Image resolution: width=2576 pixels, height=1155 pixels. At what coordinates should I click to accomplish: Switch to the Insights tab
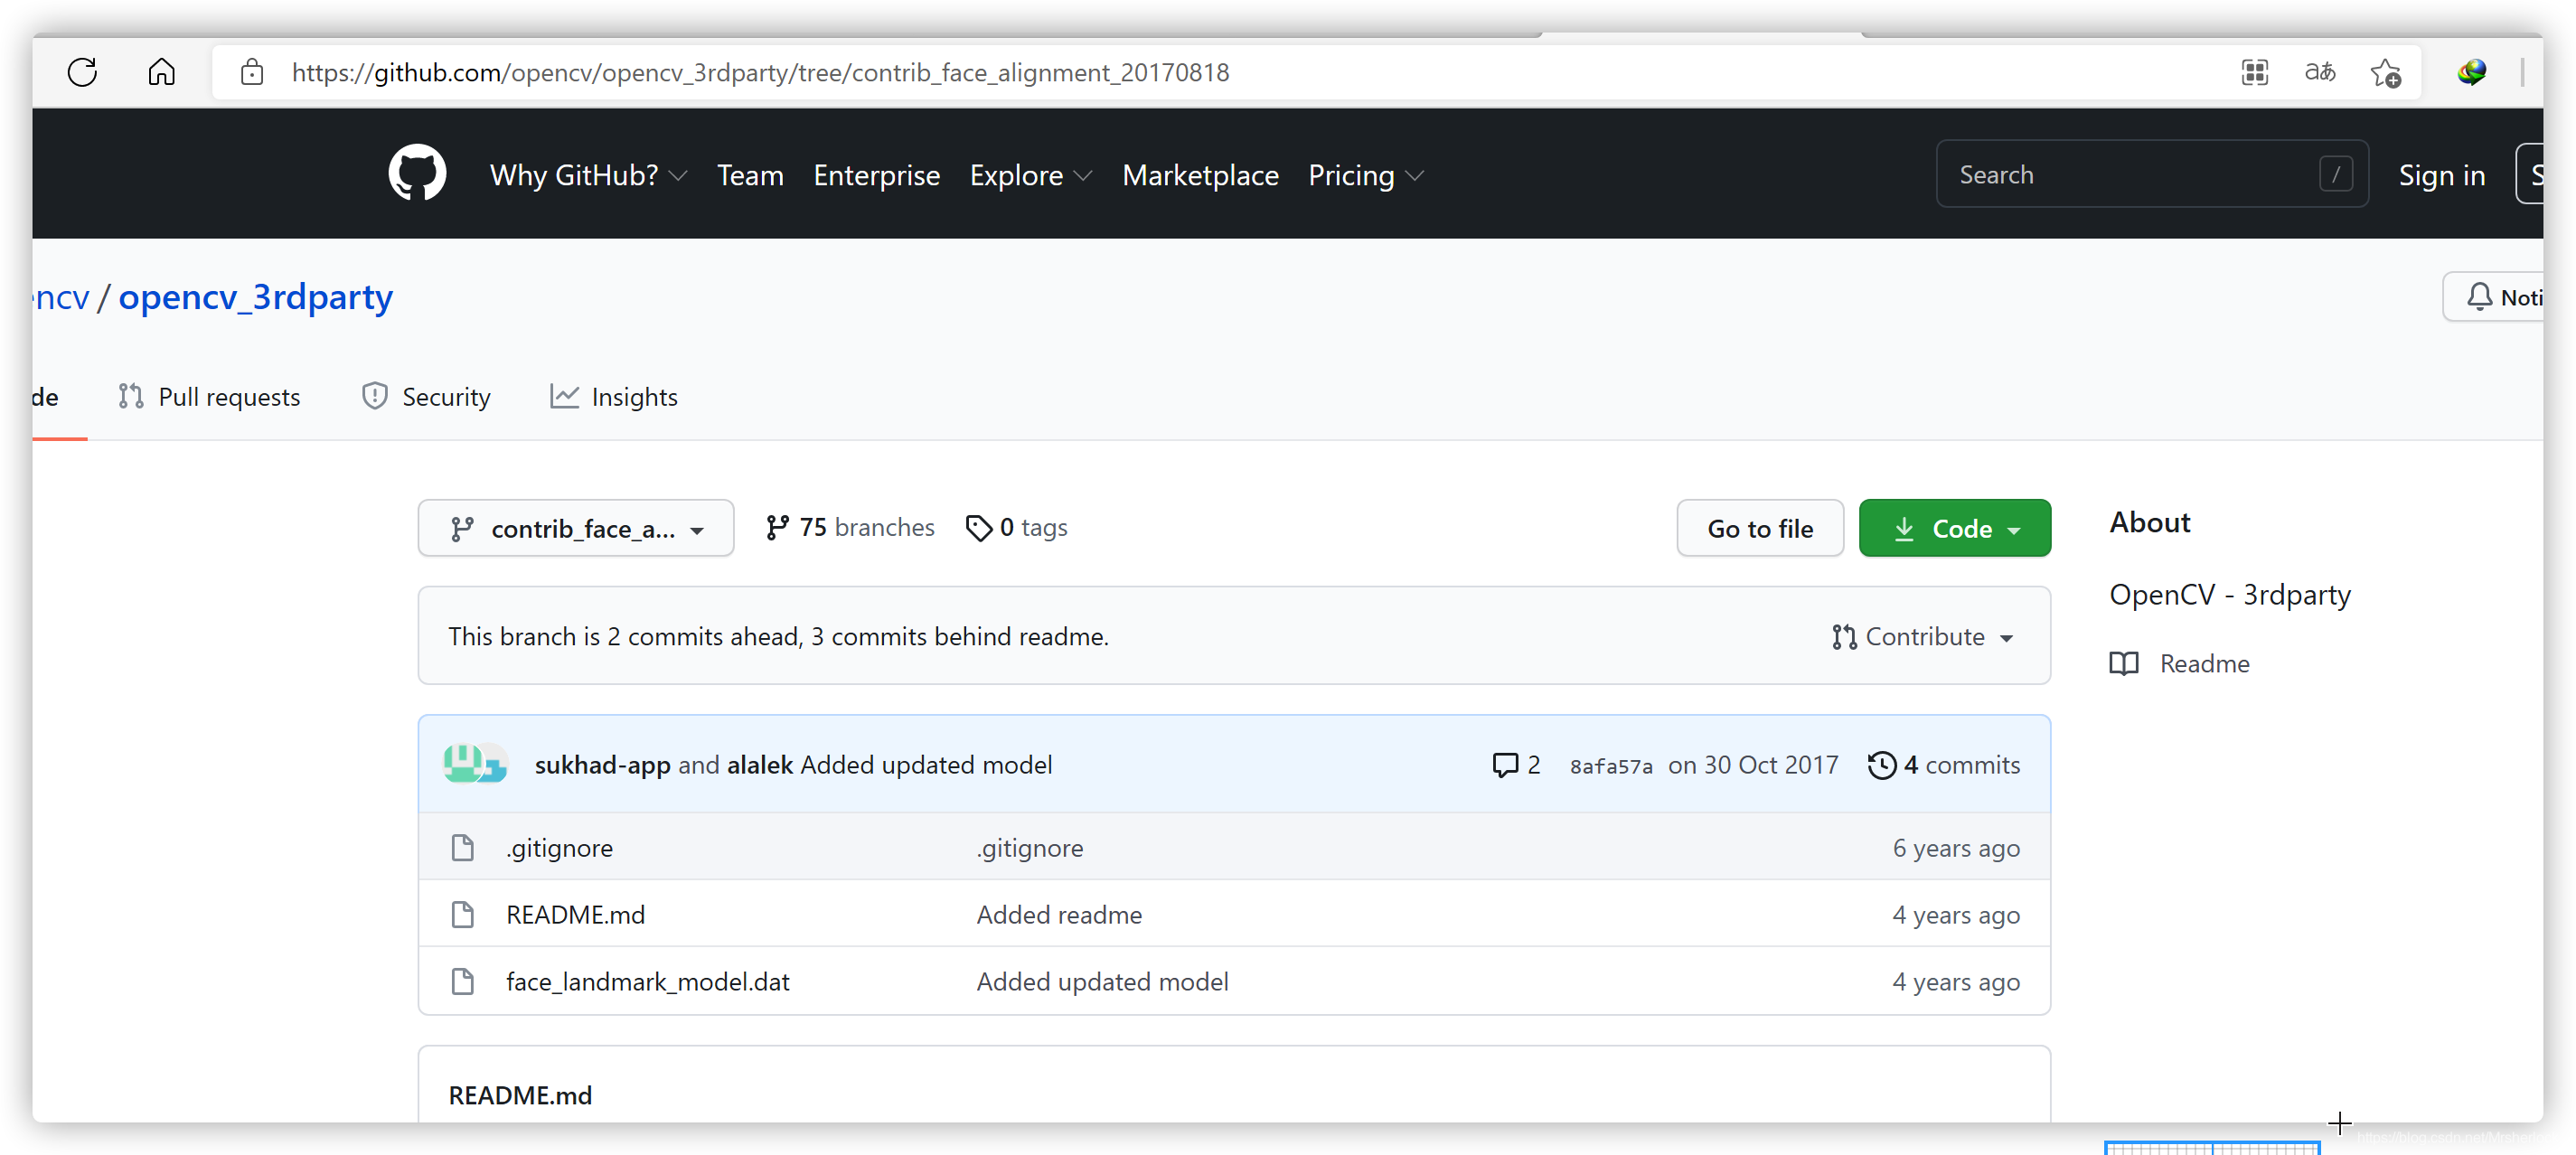614,397
